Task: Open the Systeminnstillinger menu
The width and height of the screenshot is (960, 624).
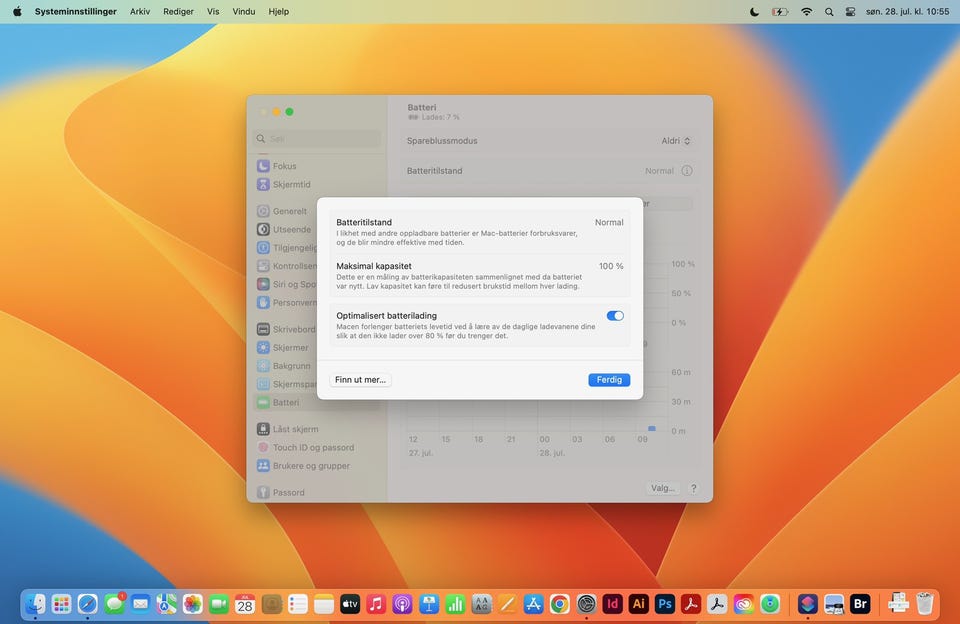Action: [75, 12]
